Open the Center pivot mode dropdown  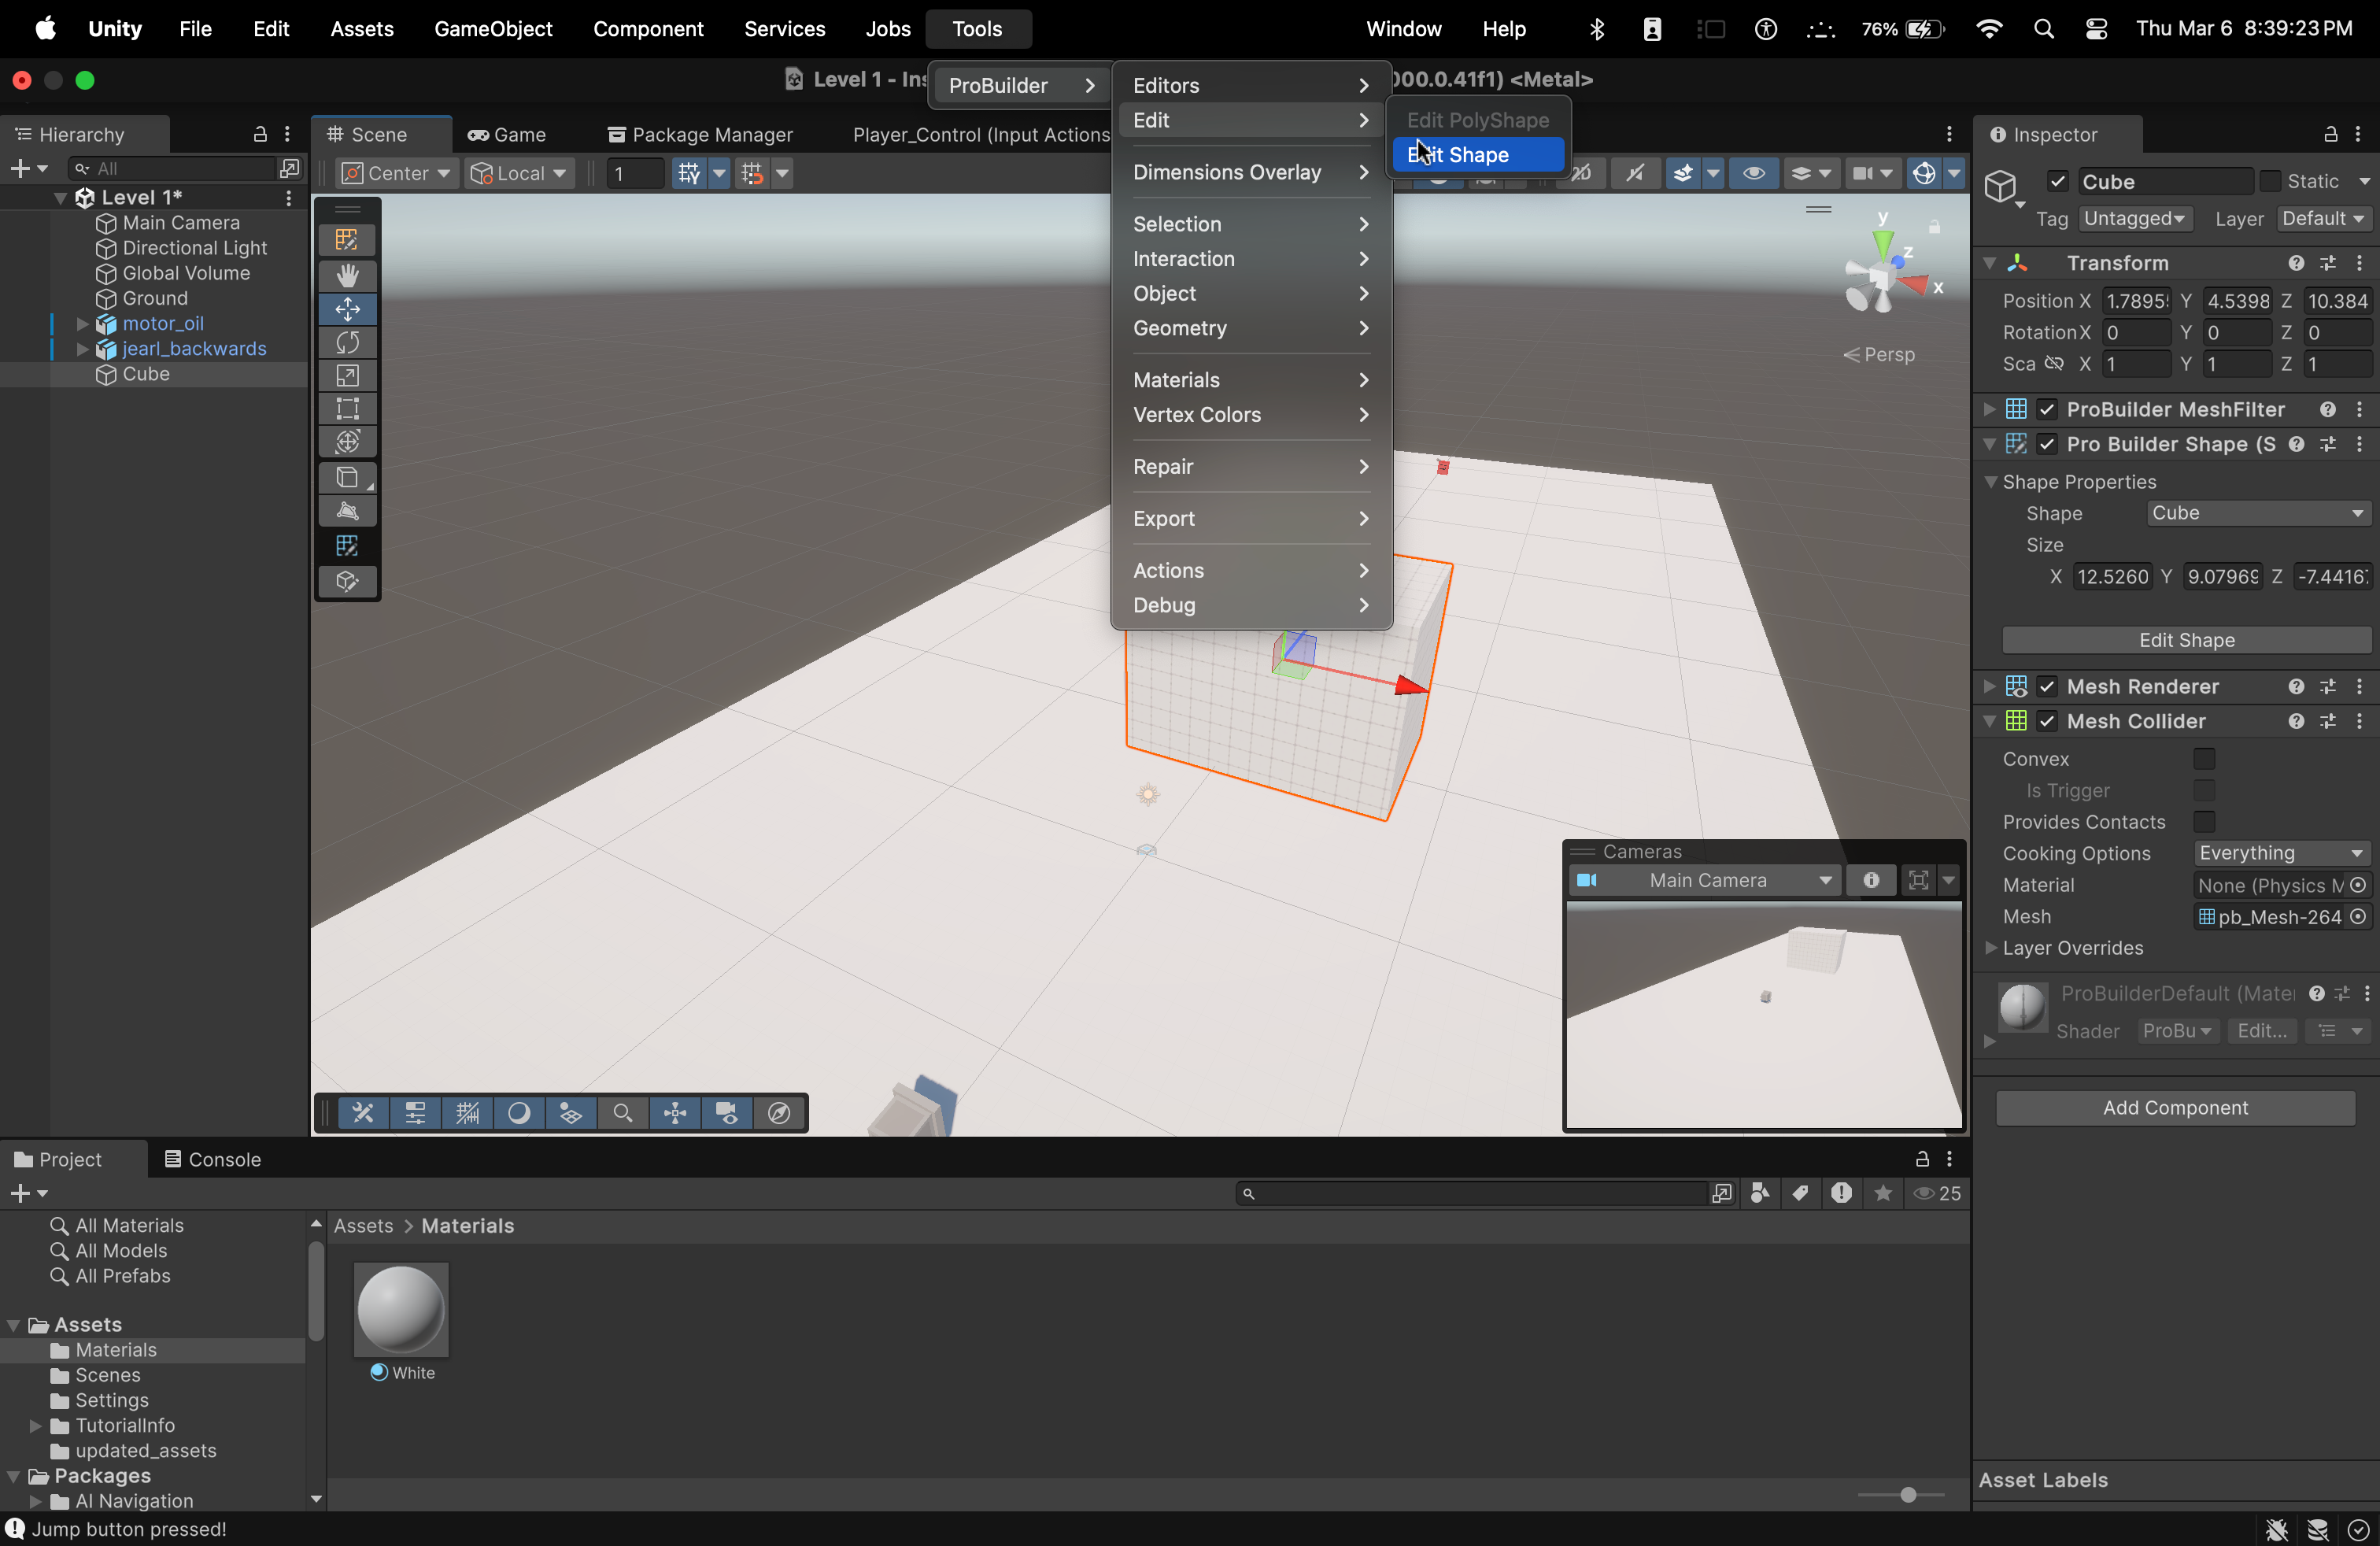point(396,173)
